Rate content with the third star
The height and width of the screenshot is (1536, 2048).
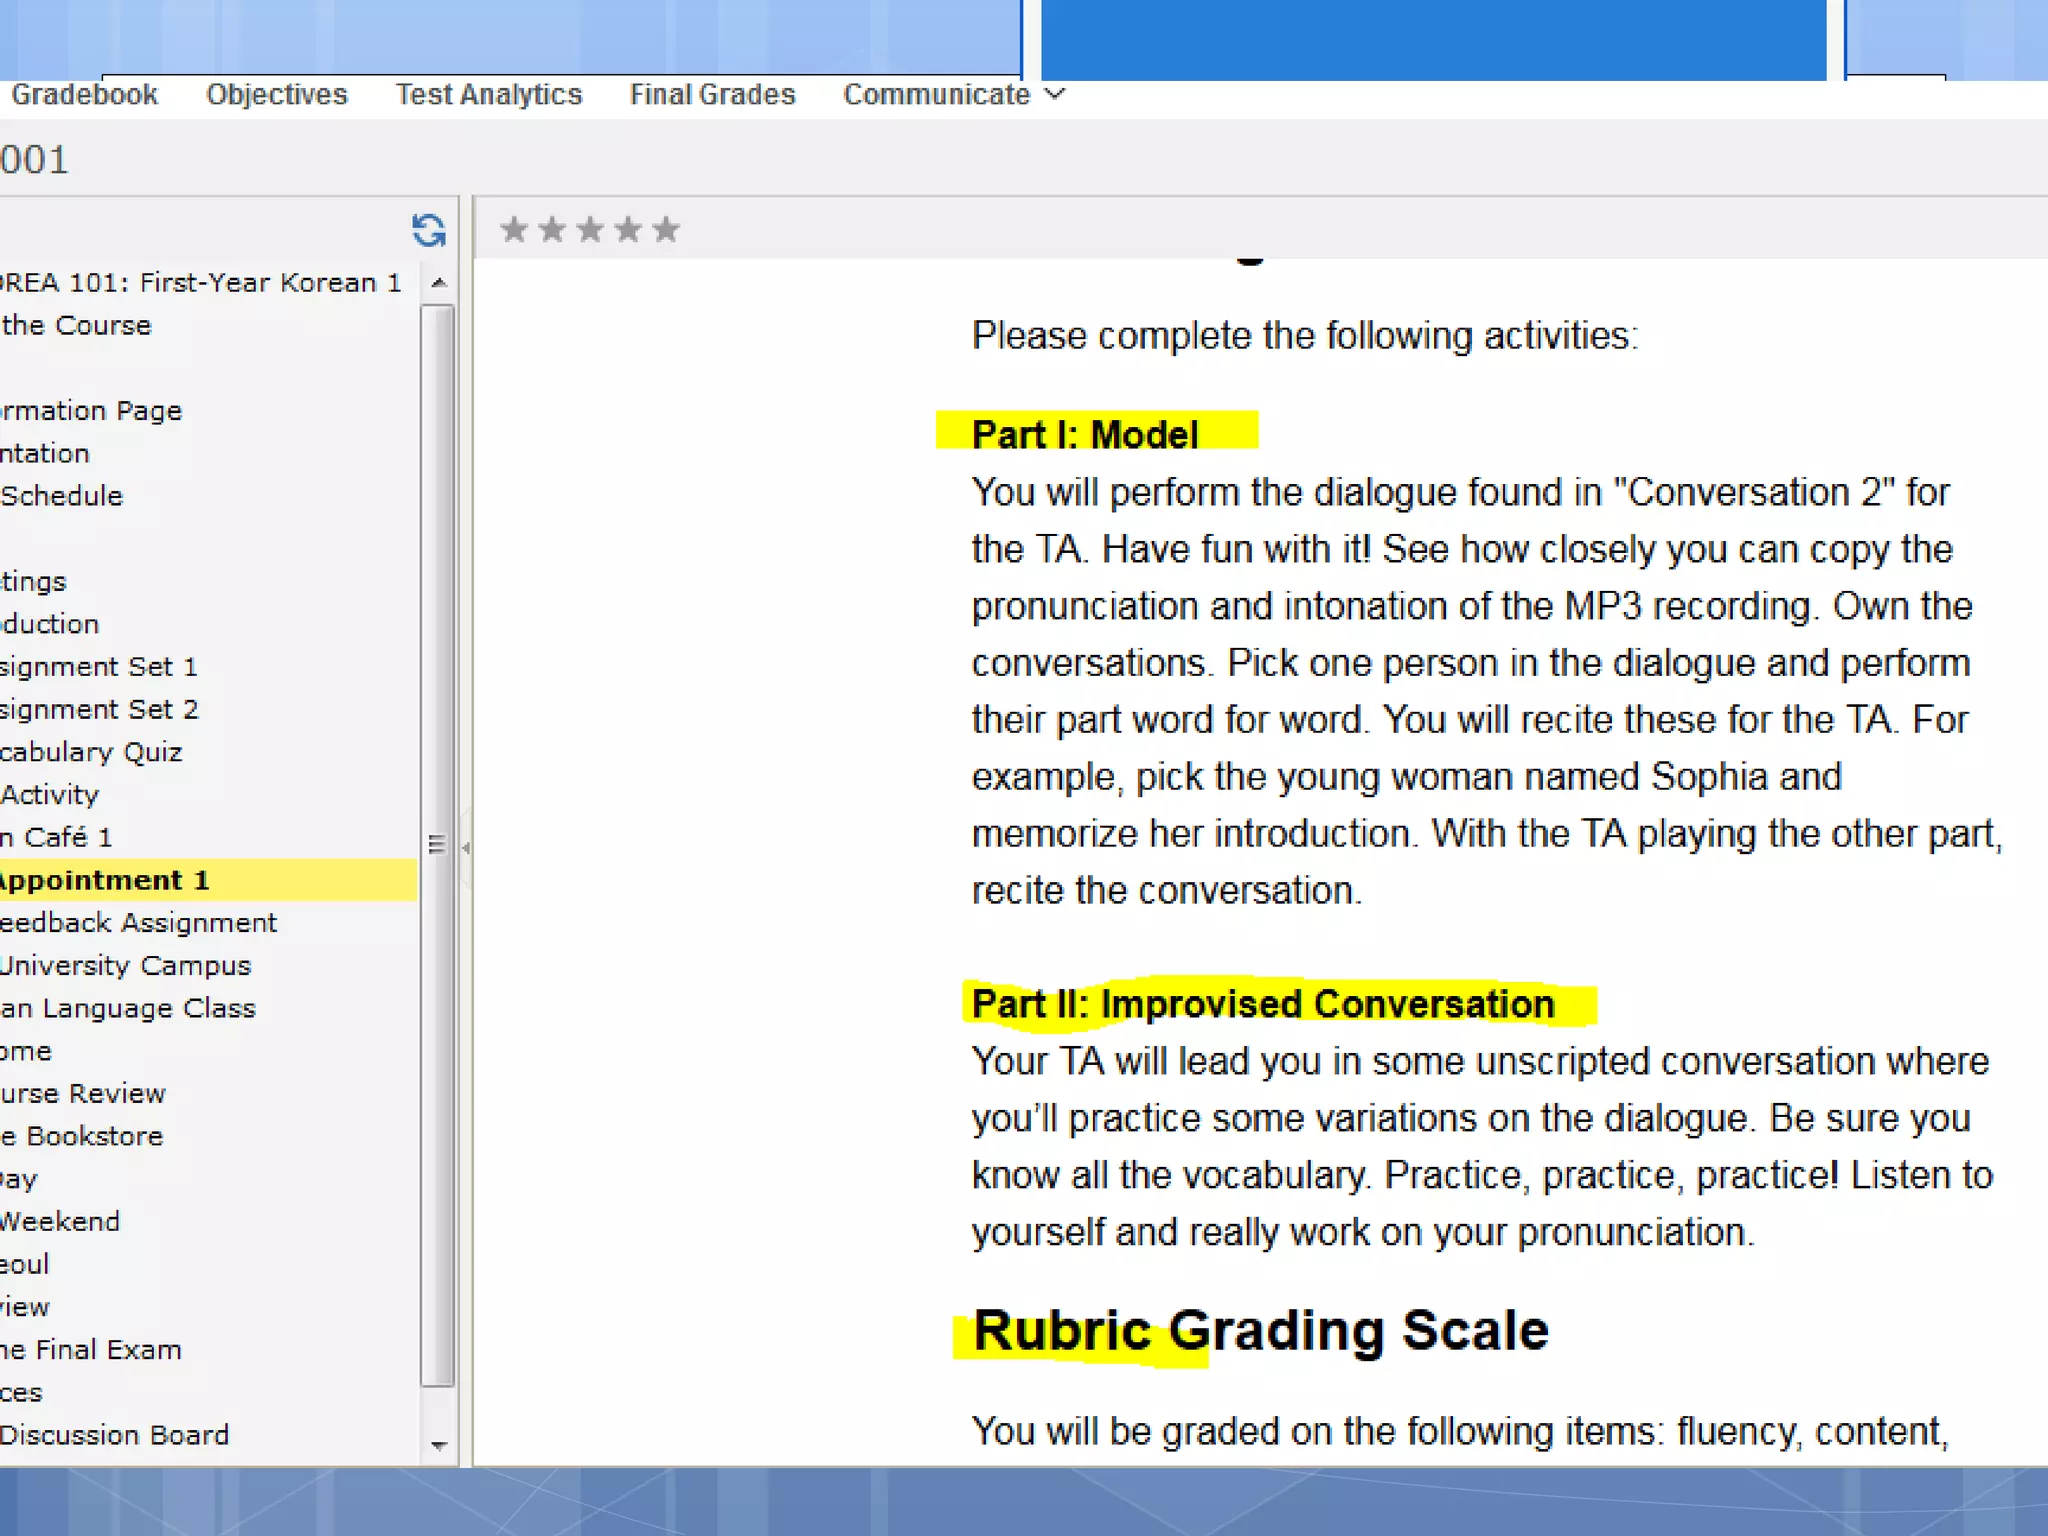(590, 230)
